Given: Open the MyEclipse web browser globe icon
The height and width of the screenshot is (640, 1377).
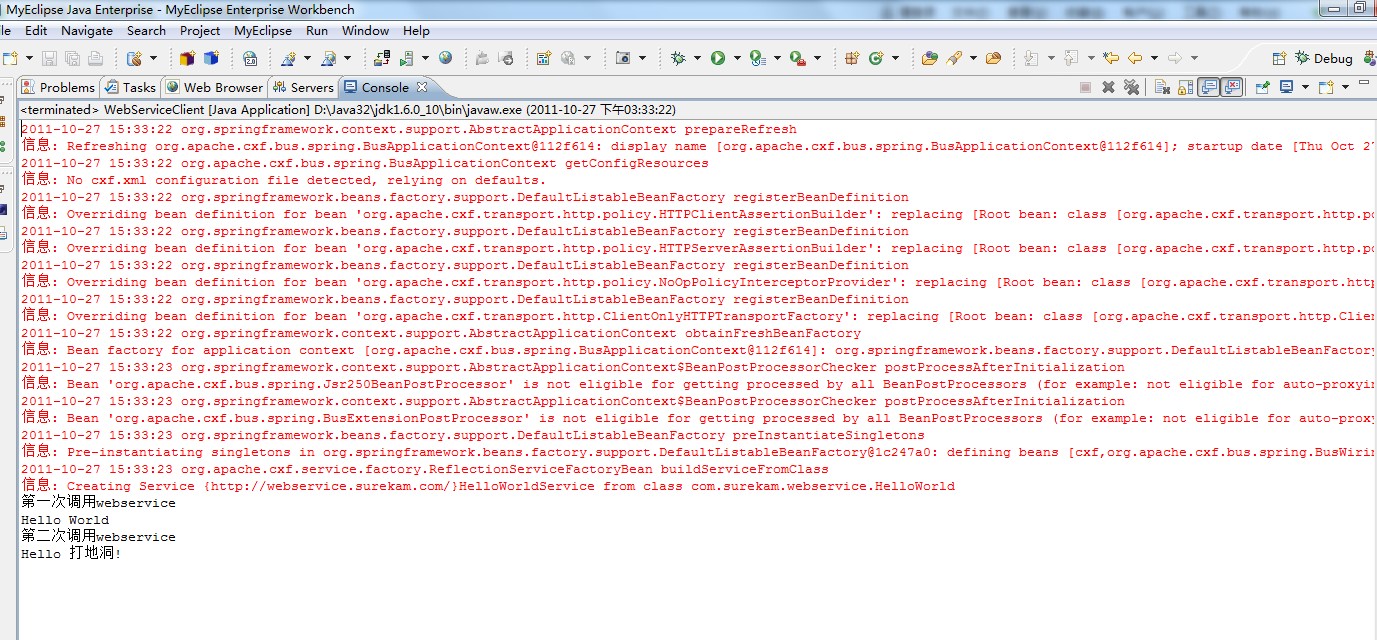Looking at the screenshot, I should [x=445, y=58].
